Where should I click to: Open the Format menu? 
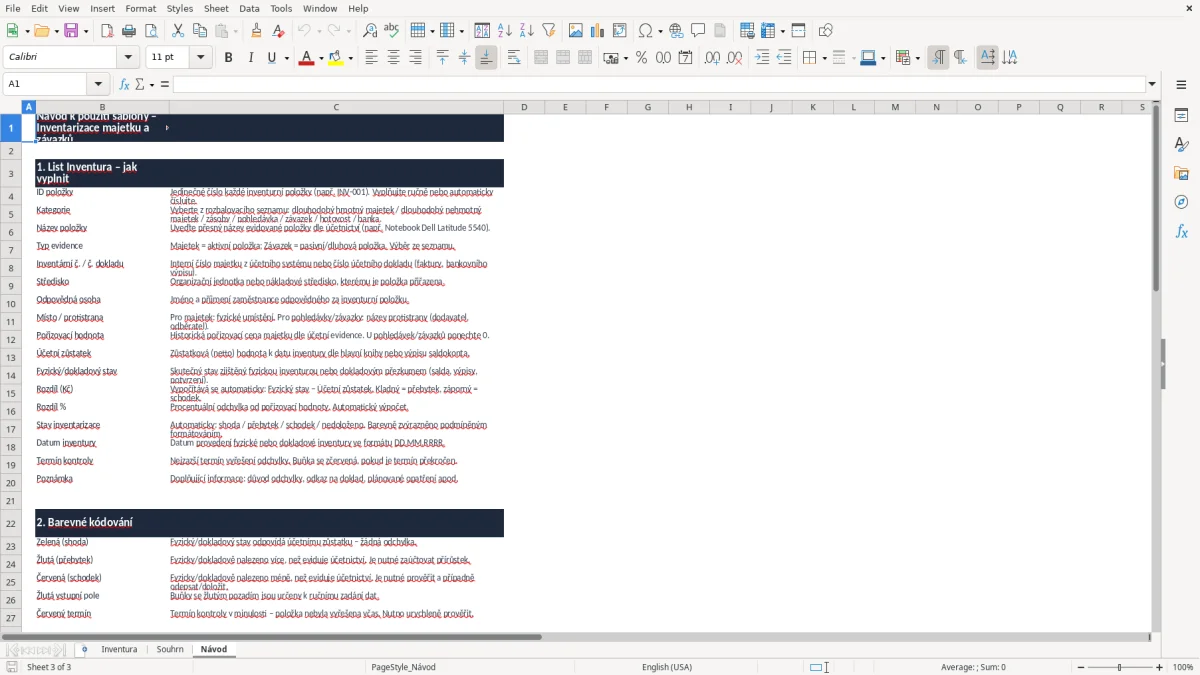coord(140,8)
